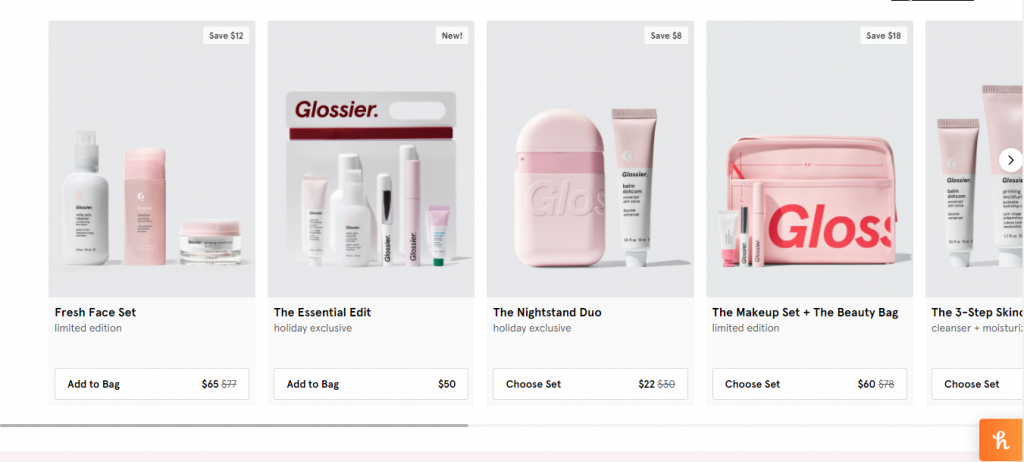Screen dimensions: 1024x462
Task: Choose set for The Nightstand Duo
Action: click(x=590, y=384)
